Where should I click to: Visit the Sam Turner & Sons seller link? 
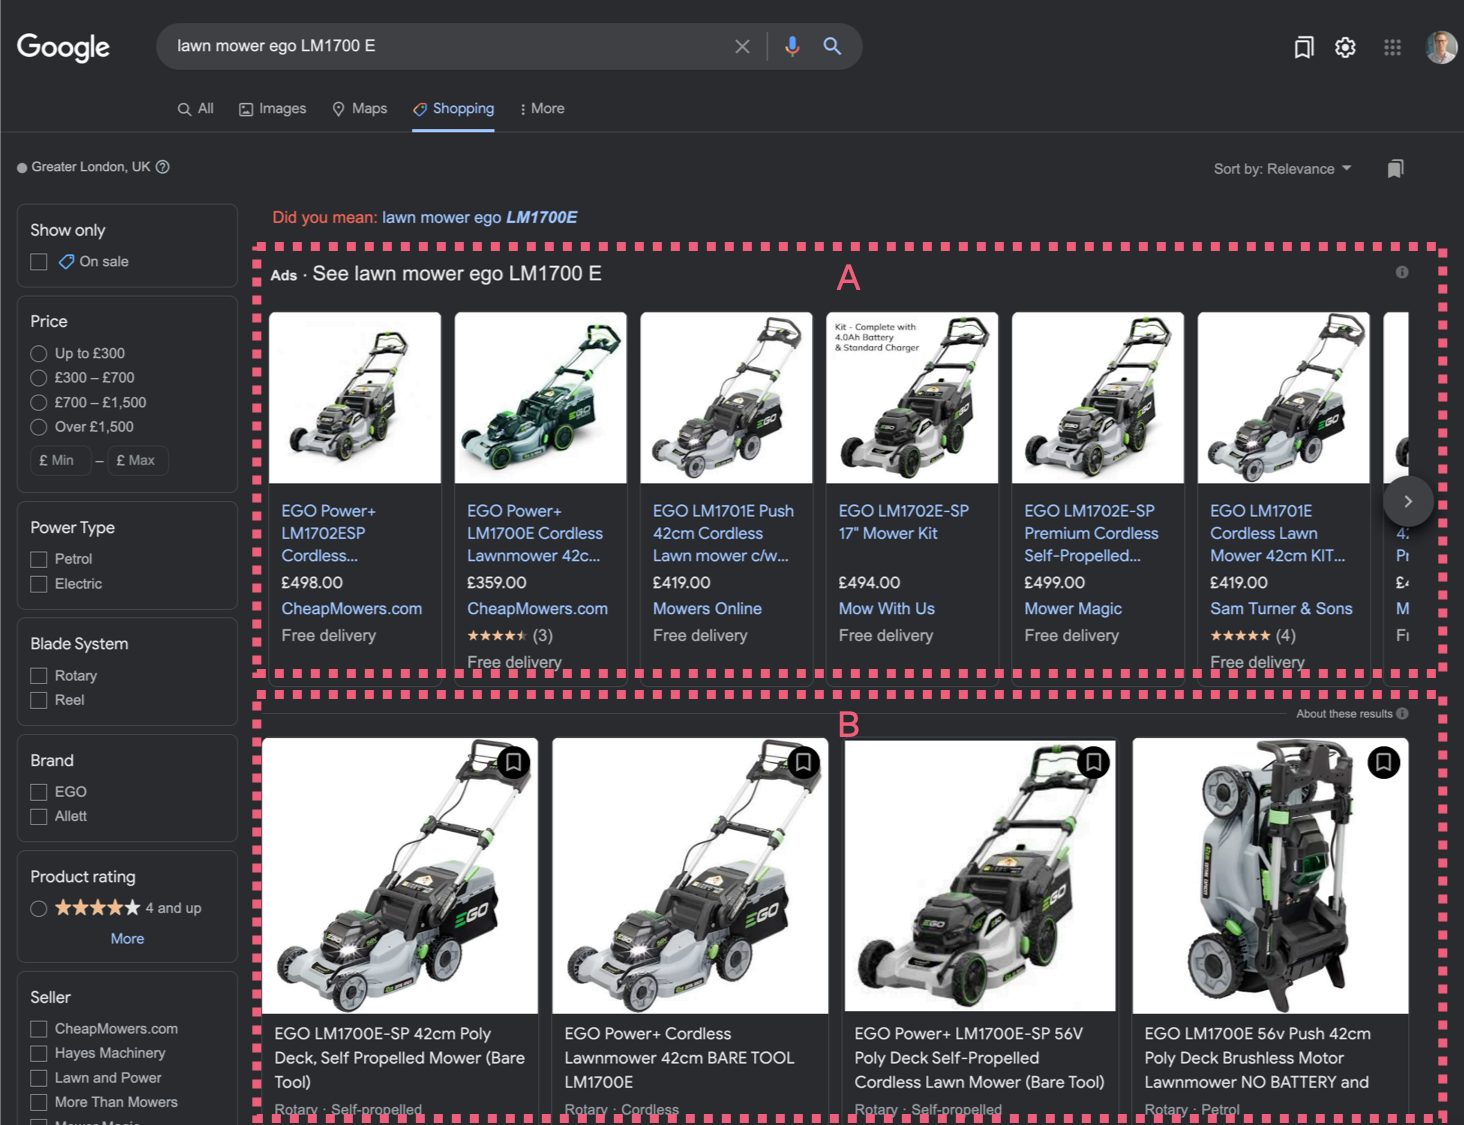1281,608
